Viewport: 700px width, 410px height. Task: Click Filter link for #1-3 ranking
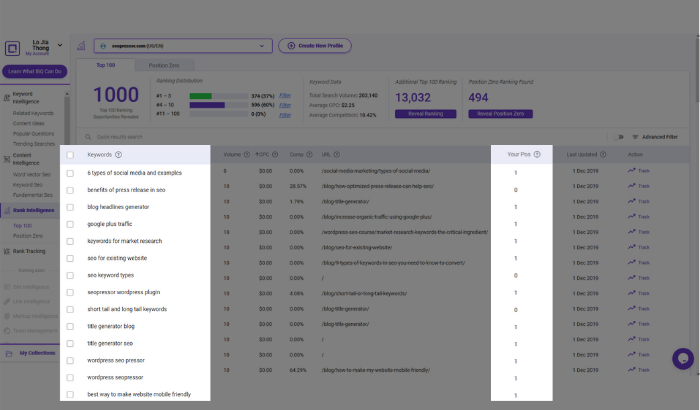pyautogui.click(x=285, y=96)
